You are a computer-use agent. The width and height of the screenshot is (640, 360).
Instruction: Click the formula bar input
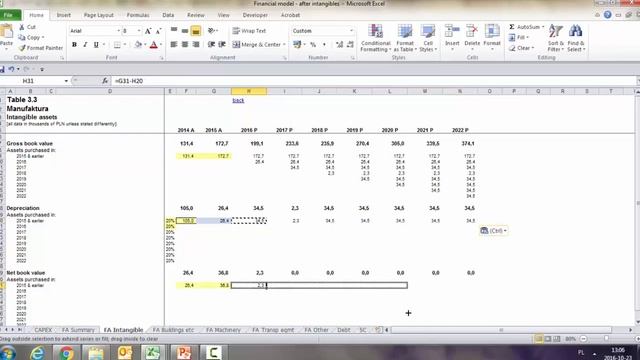point(373,81)
